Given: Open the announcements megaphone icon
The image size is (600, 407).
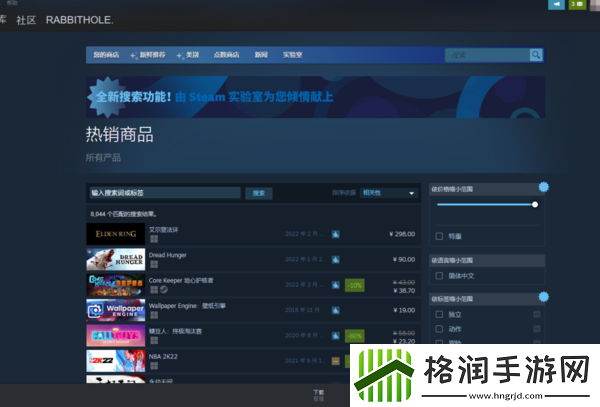Looking at the screenshot, I should coord(556,4).
